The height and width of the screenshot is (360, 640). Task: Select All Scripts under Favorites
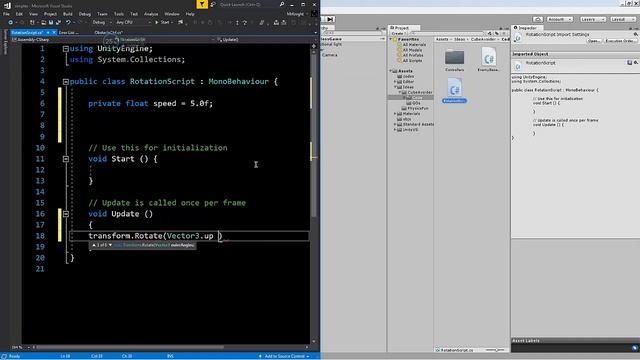coord(411,60)
